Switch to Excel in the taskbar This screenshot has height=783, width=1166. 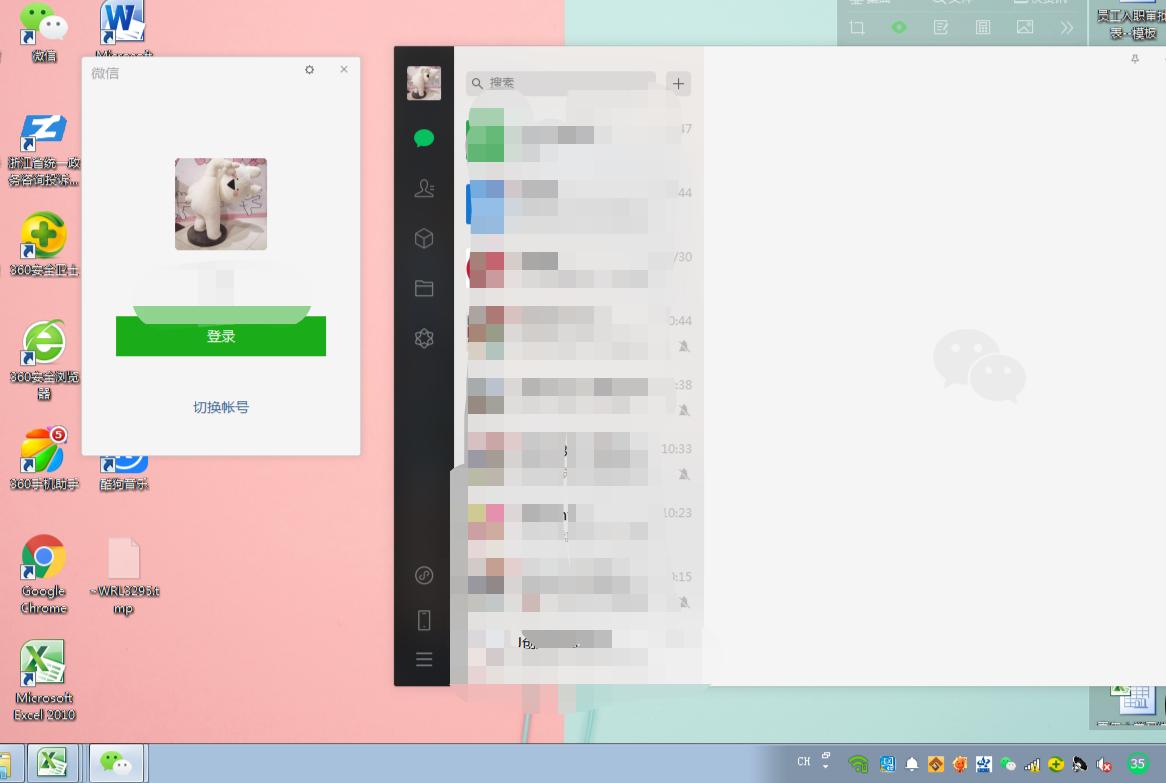[x=52, y=764]
